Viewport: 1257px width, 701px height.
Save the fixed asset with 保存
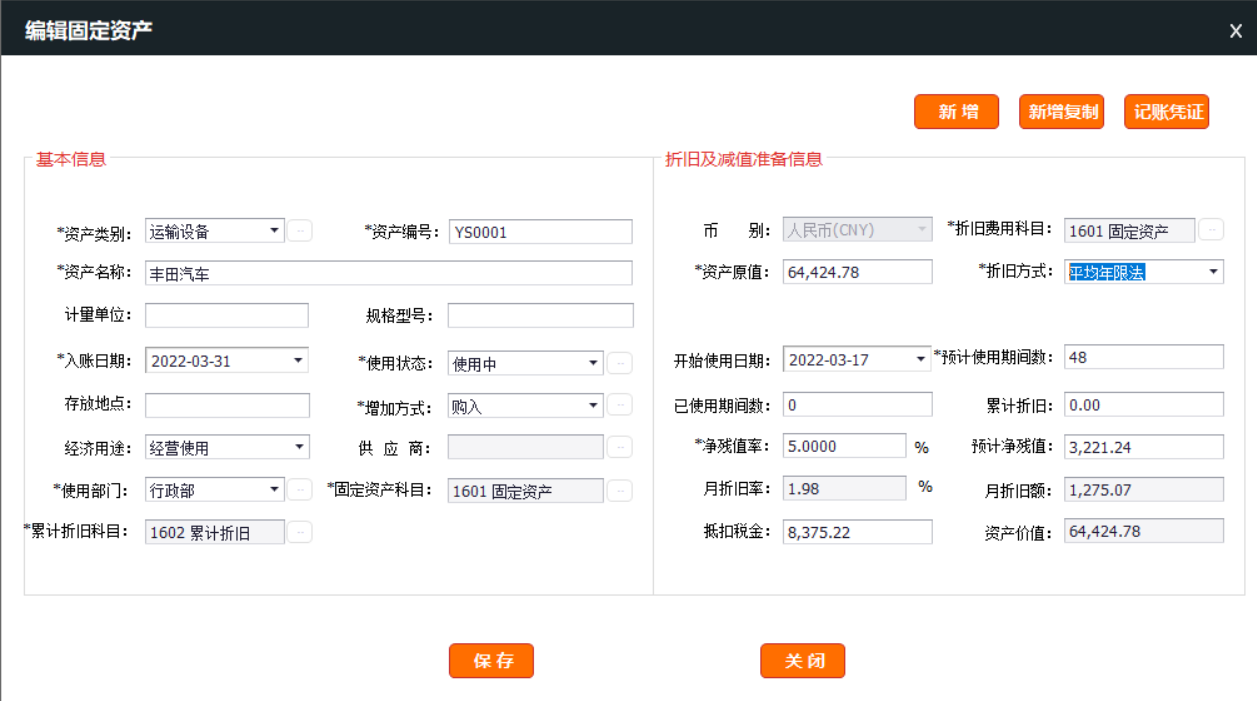pyautogui.click(x=491, y=661)
